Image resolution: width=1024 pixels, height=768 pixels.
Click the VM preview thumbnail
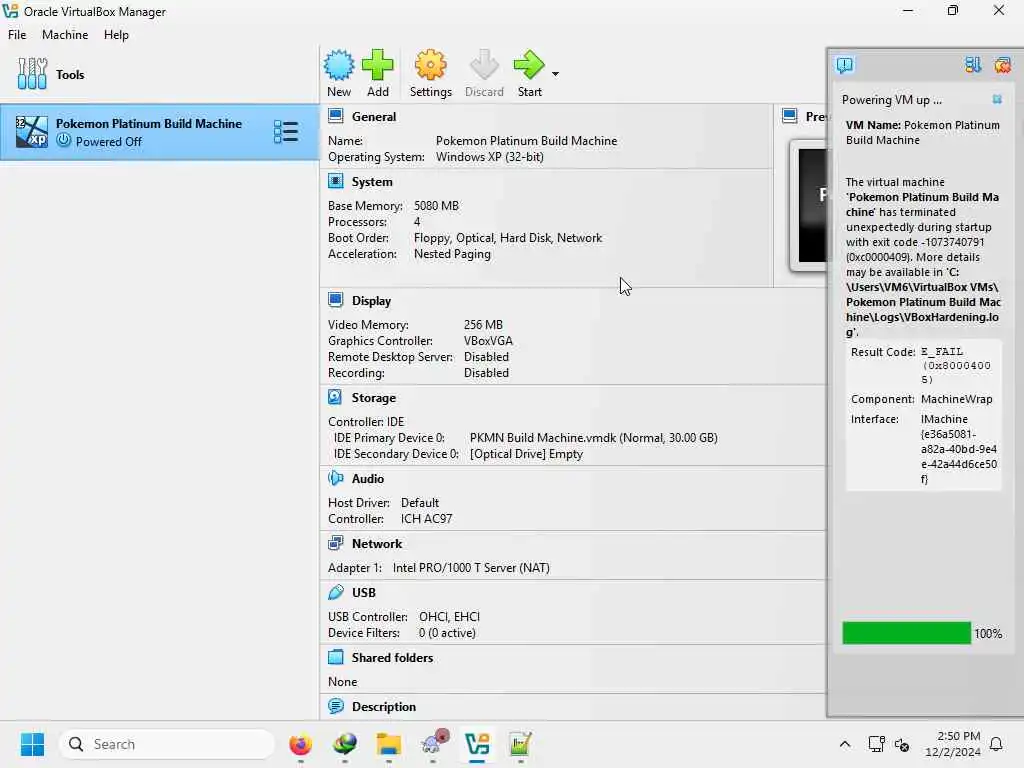[x=810, y=206]
